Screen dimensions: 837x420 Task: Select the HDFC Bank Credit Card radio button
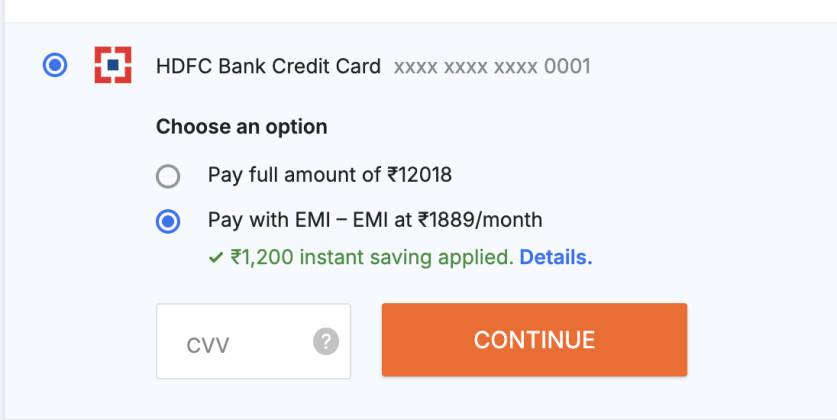(56, 66)
